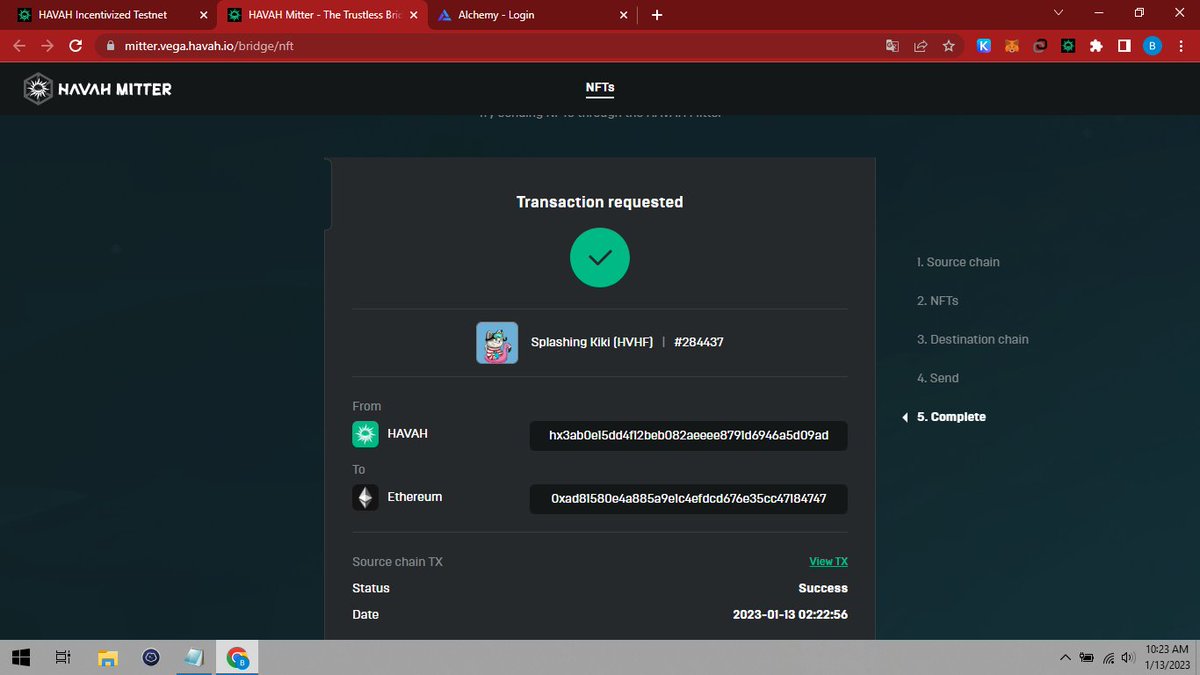Go to step 2. NFTs
This screenshot has height=675, width=1200.
[938, 301]
